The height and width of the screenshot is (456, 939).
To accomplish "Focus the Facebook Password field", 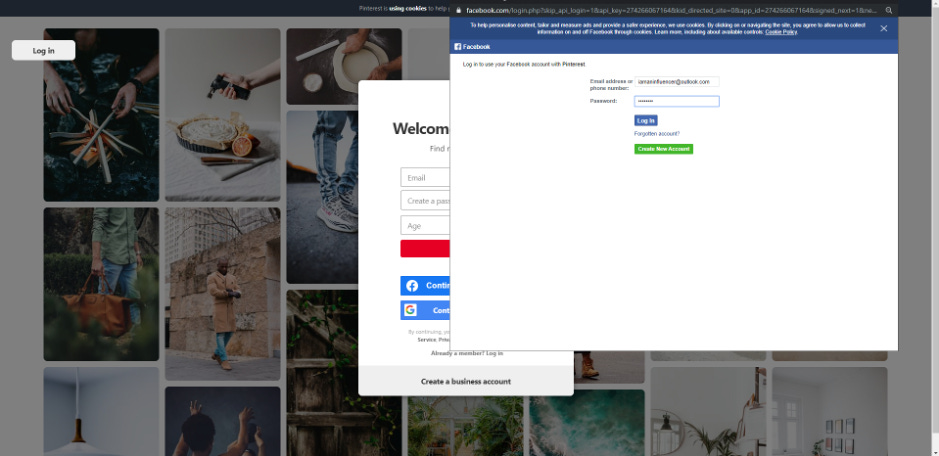I will tap(677, 101).
